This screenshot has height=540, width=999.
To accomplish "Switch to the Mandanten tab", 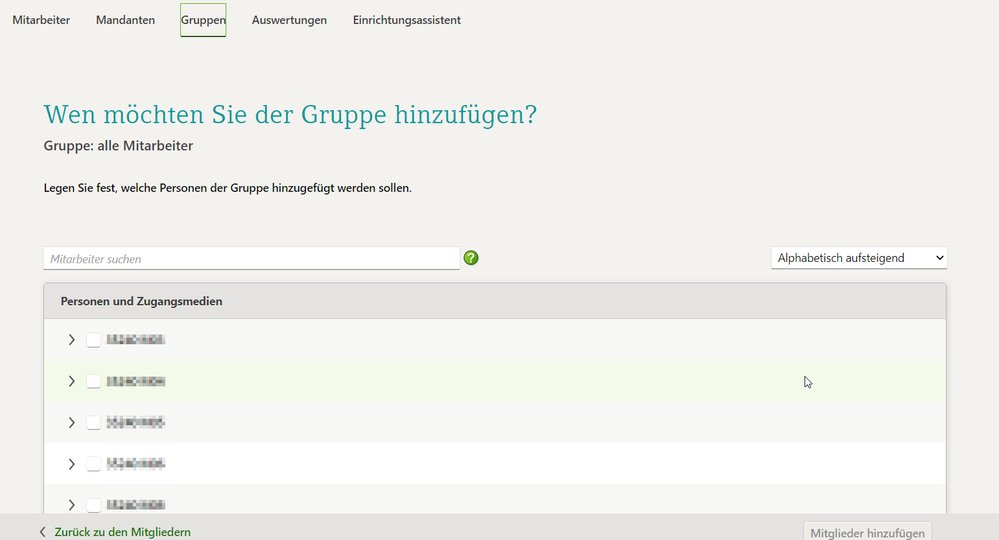I will click(125, 20).
